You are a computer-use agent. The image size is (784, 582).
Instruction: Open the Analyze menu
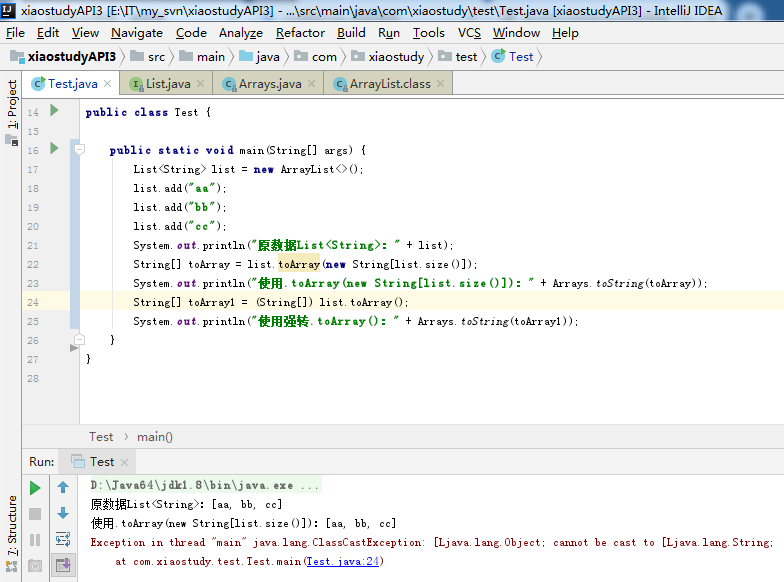pos(240,33)
